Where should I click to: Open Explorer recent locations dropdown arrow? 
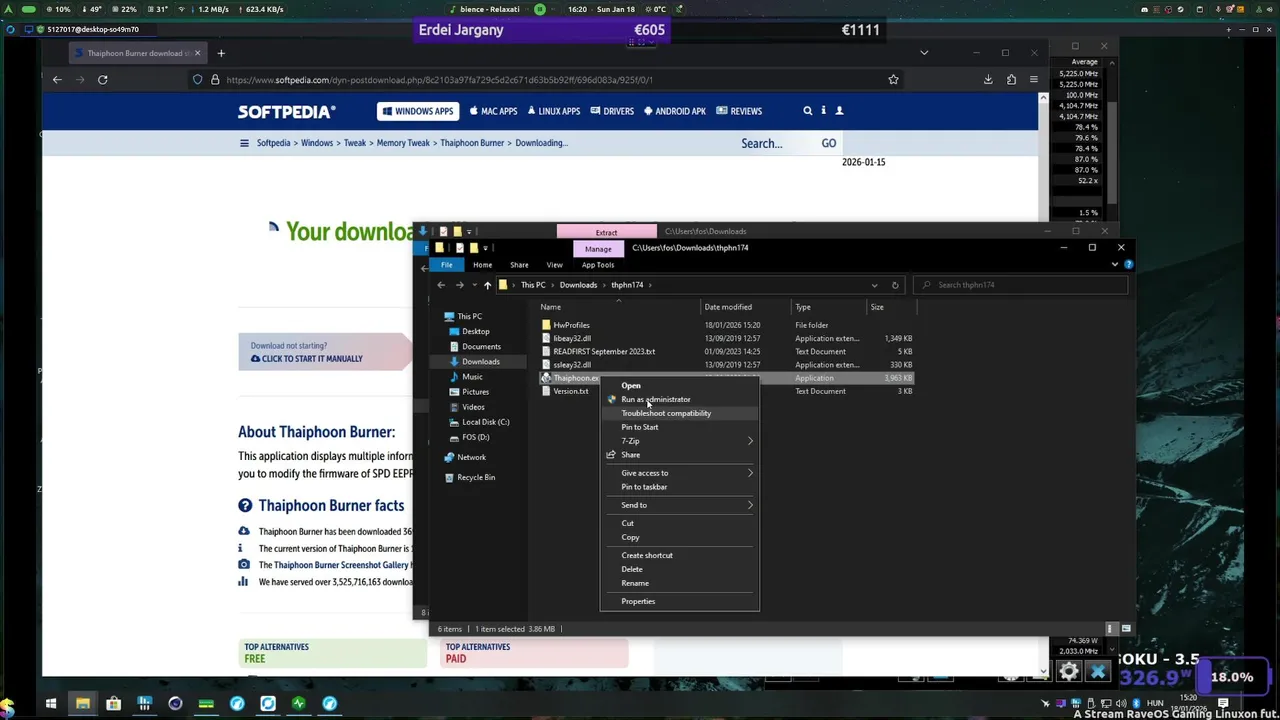click(x=474, y=285)
